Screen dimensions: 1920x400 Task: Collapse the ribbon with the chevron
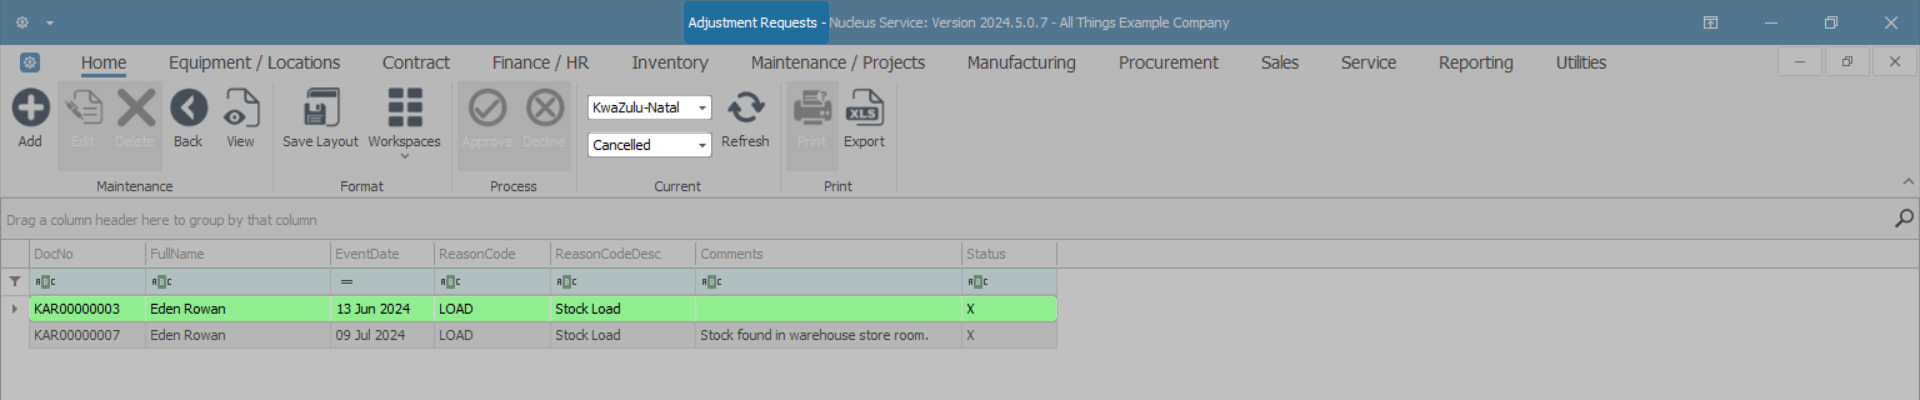[x=1908, y=182]
